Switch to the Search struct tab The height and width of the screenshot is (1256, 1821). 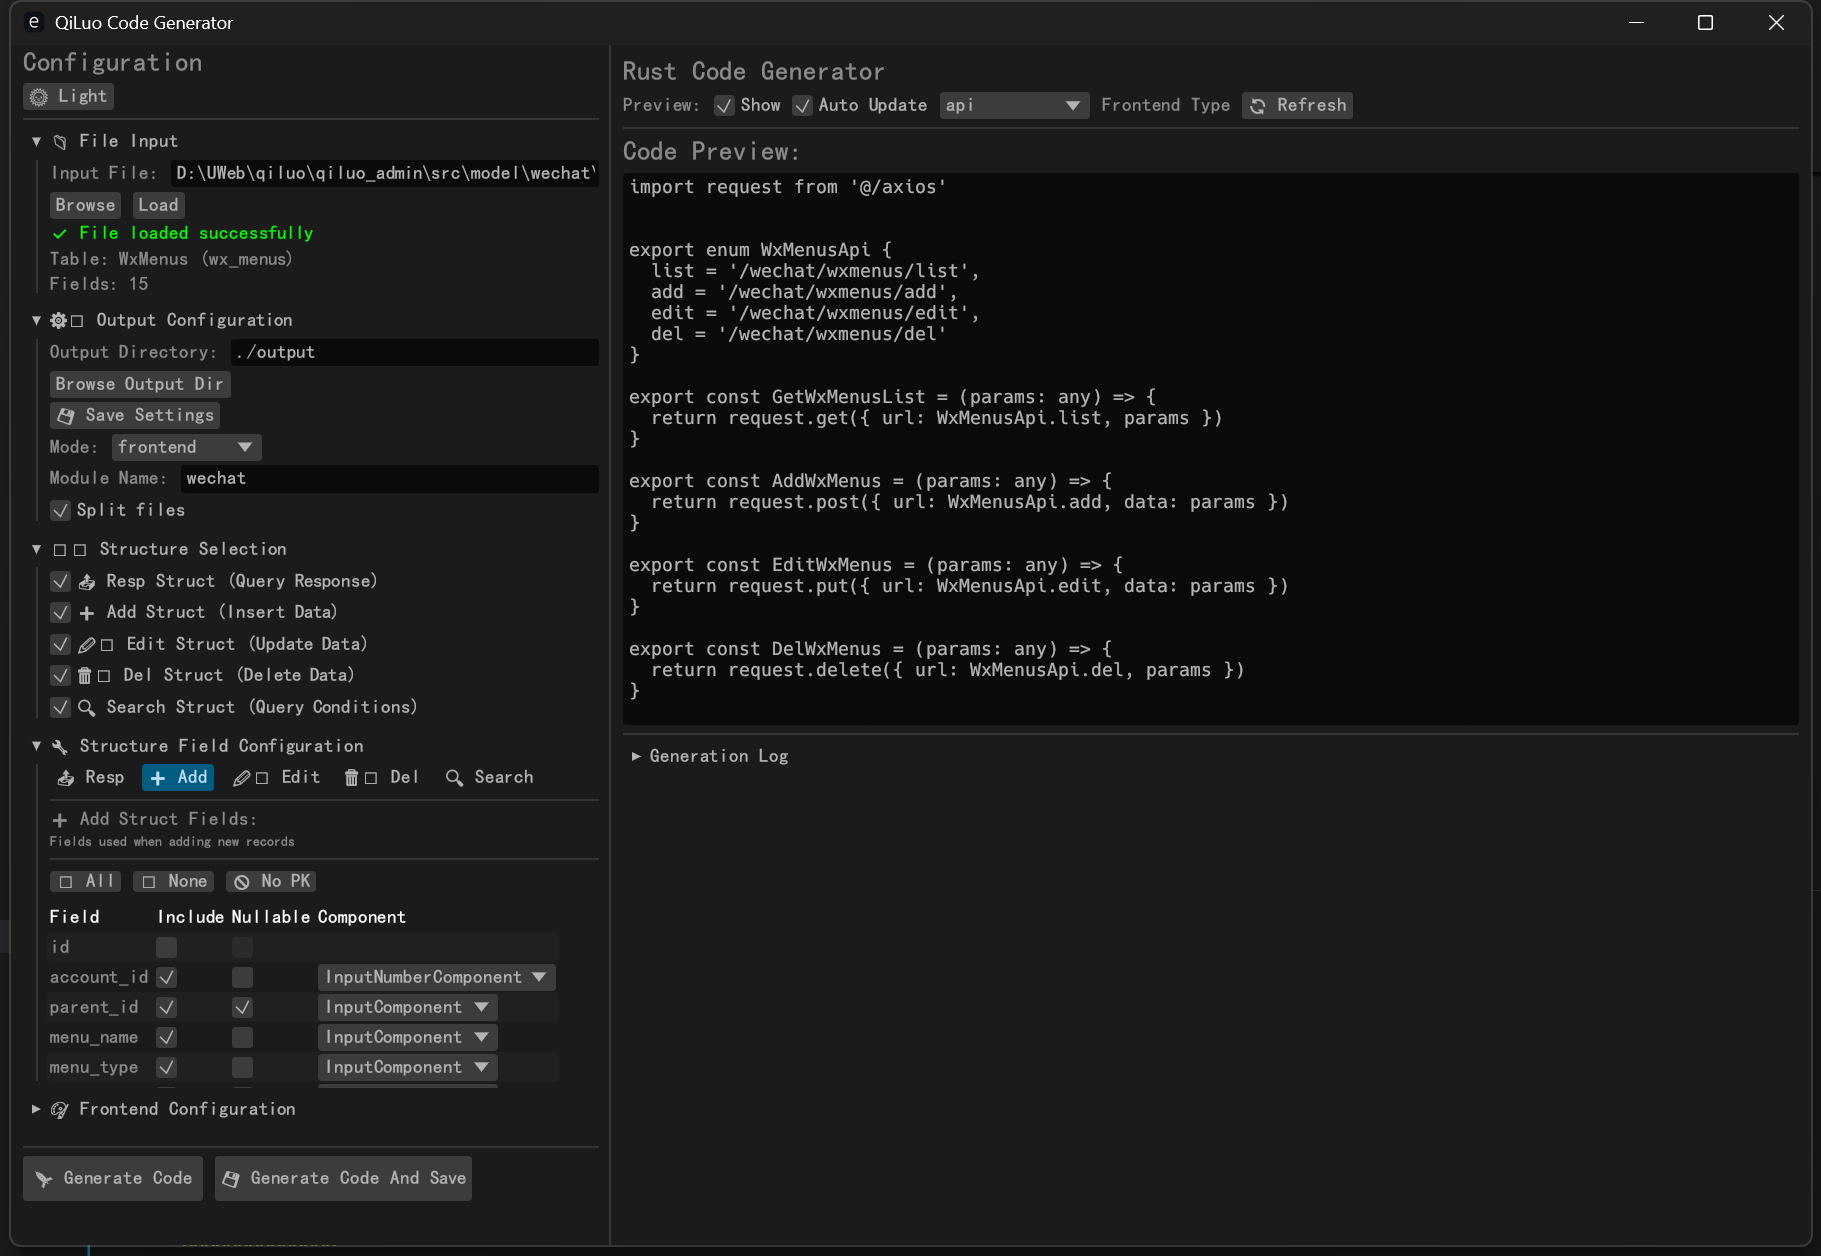click(x=489, y=778)
